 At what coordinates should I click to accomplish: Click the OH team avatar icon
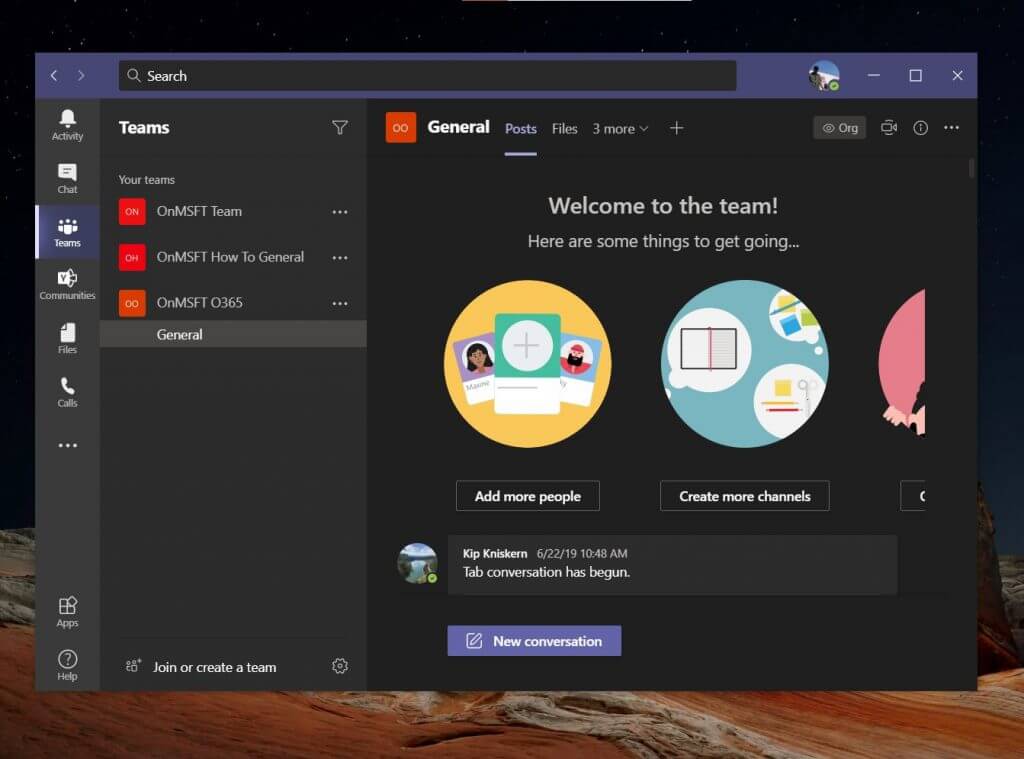[132, 257]
